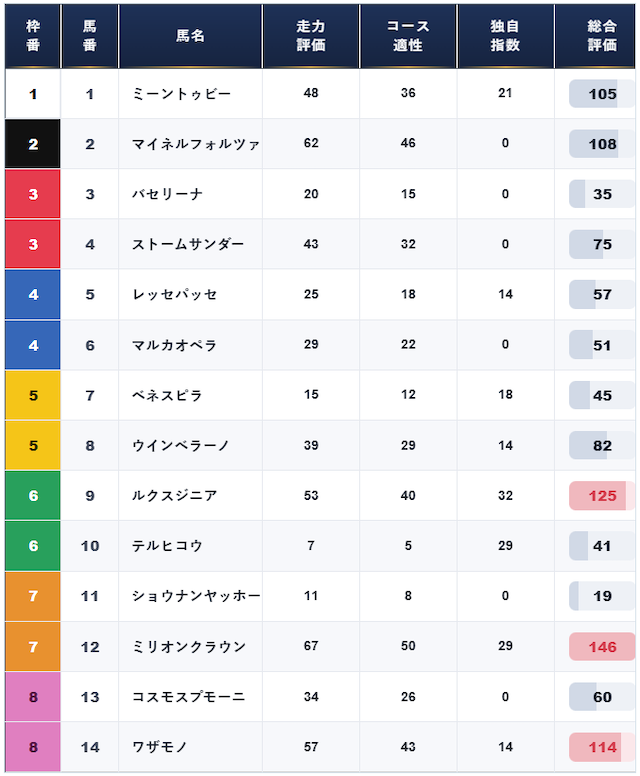640x776 pixels.
Task: Click the red 125 total score bar
Action: pyautogui.click(x=602, y=496)
